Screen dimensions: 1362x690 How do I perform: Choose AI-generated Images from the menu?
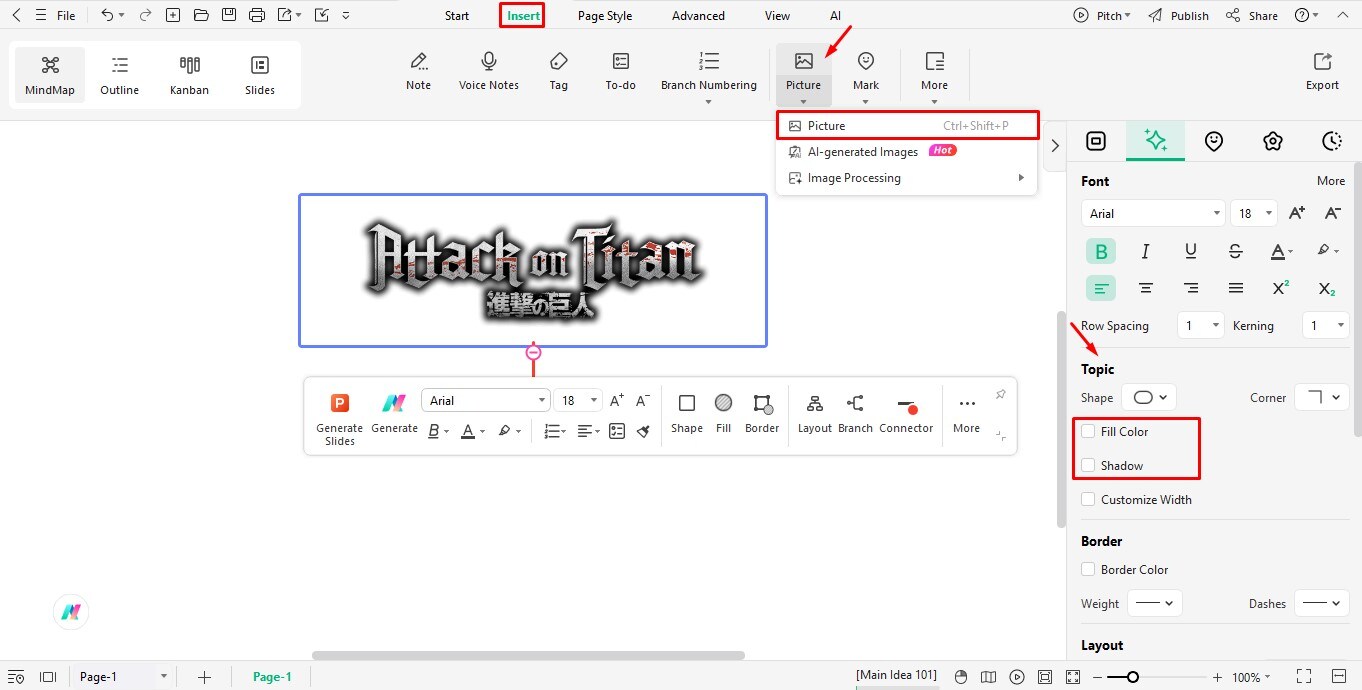(x=907, y=152)
